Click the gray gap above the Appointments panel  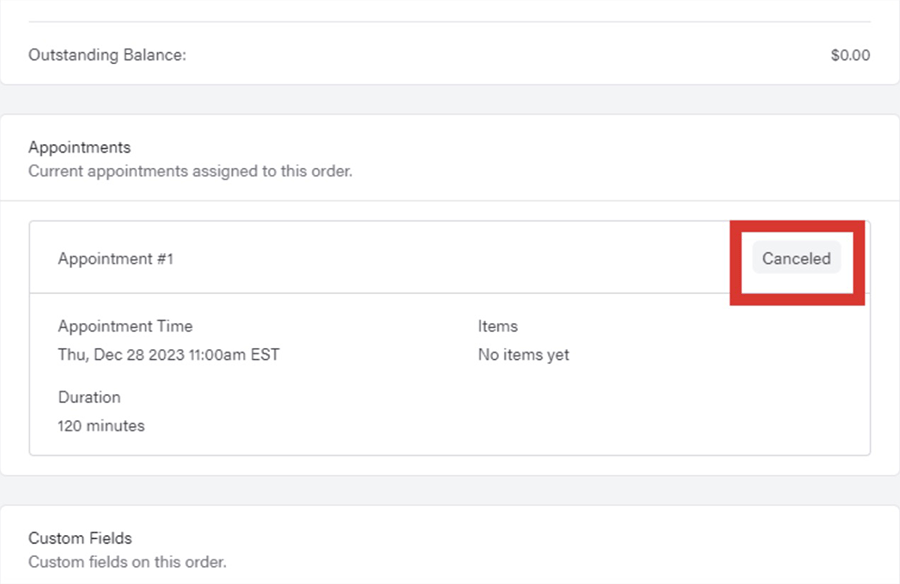click(450, 99)
